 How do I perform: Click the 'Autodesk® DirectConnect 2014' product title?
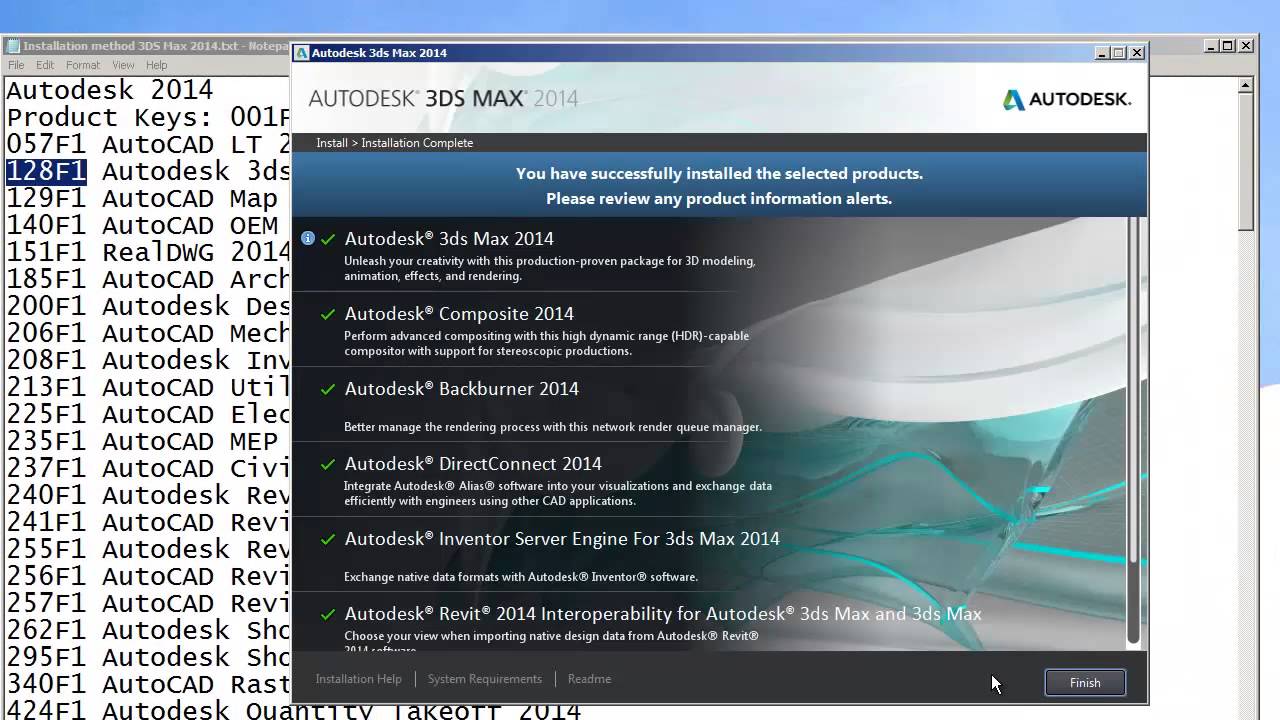(x=473, y=464)
